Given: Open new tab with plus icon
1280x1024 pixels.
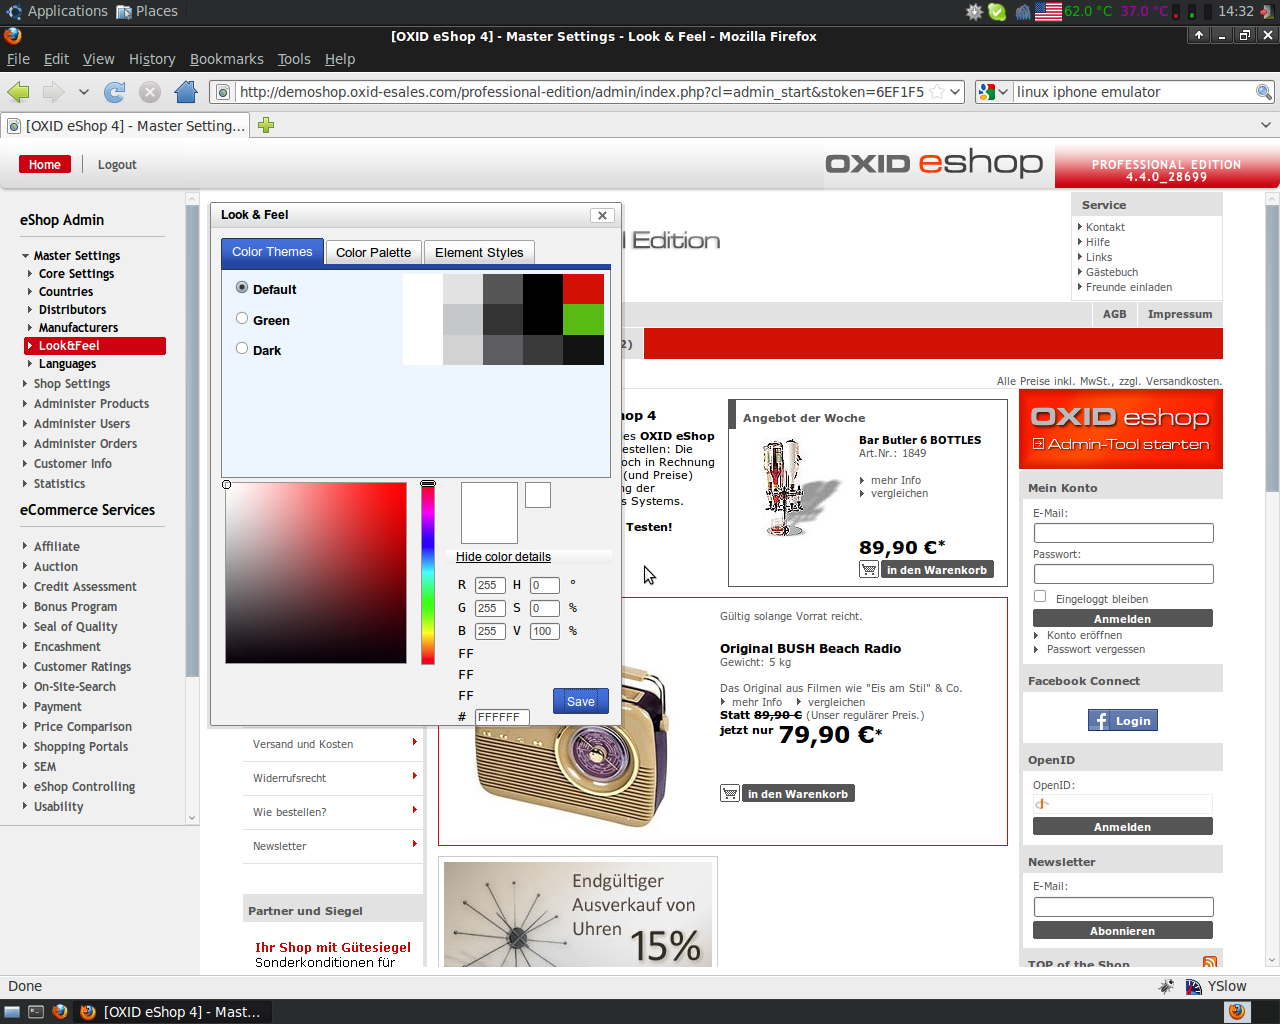Looking at the screenshot, I should (266, 125).
